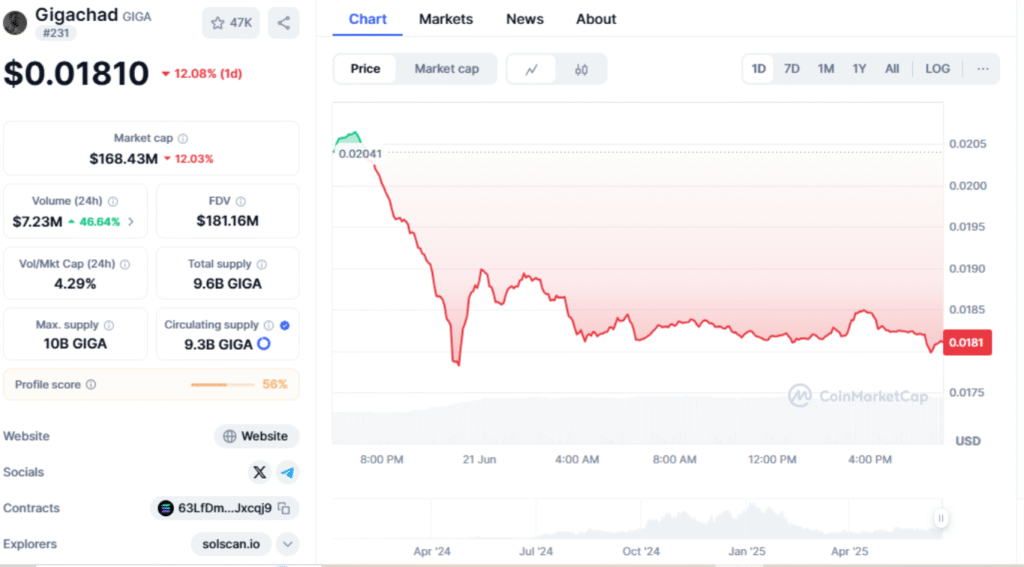The height and width of the screenshot is (567, 1024).
Task: Open the Telegram social link
Action: [x=287, y=472]
